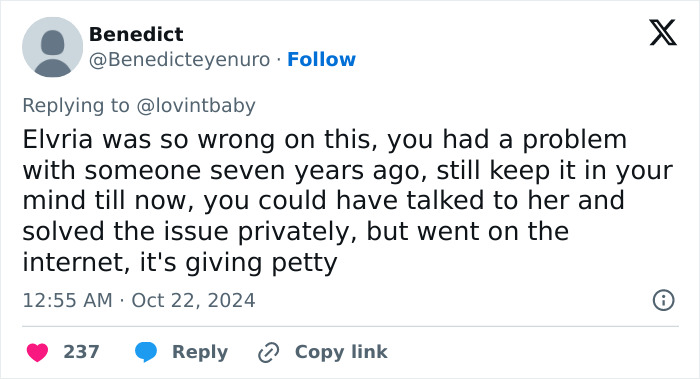Viewport: 700px width, 379px height.
Task: Select the Reply text label
Action: pos(200,352)
